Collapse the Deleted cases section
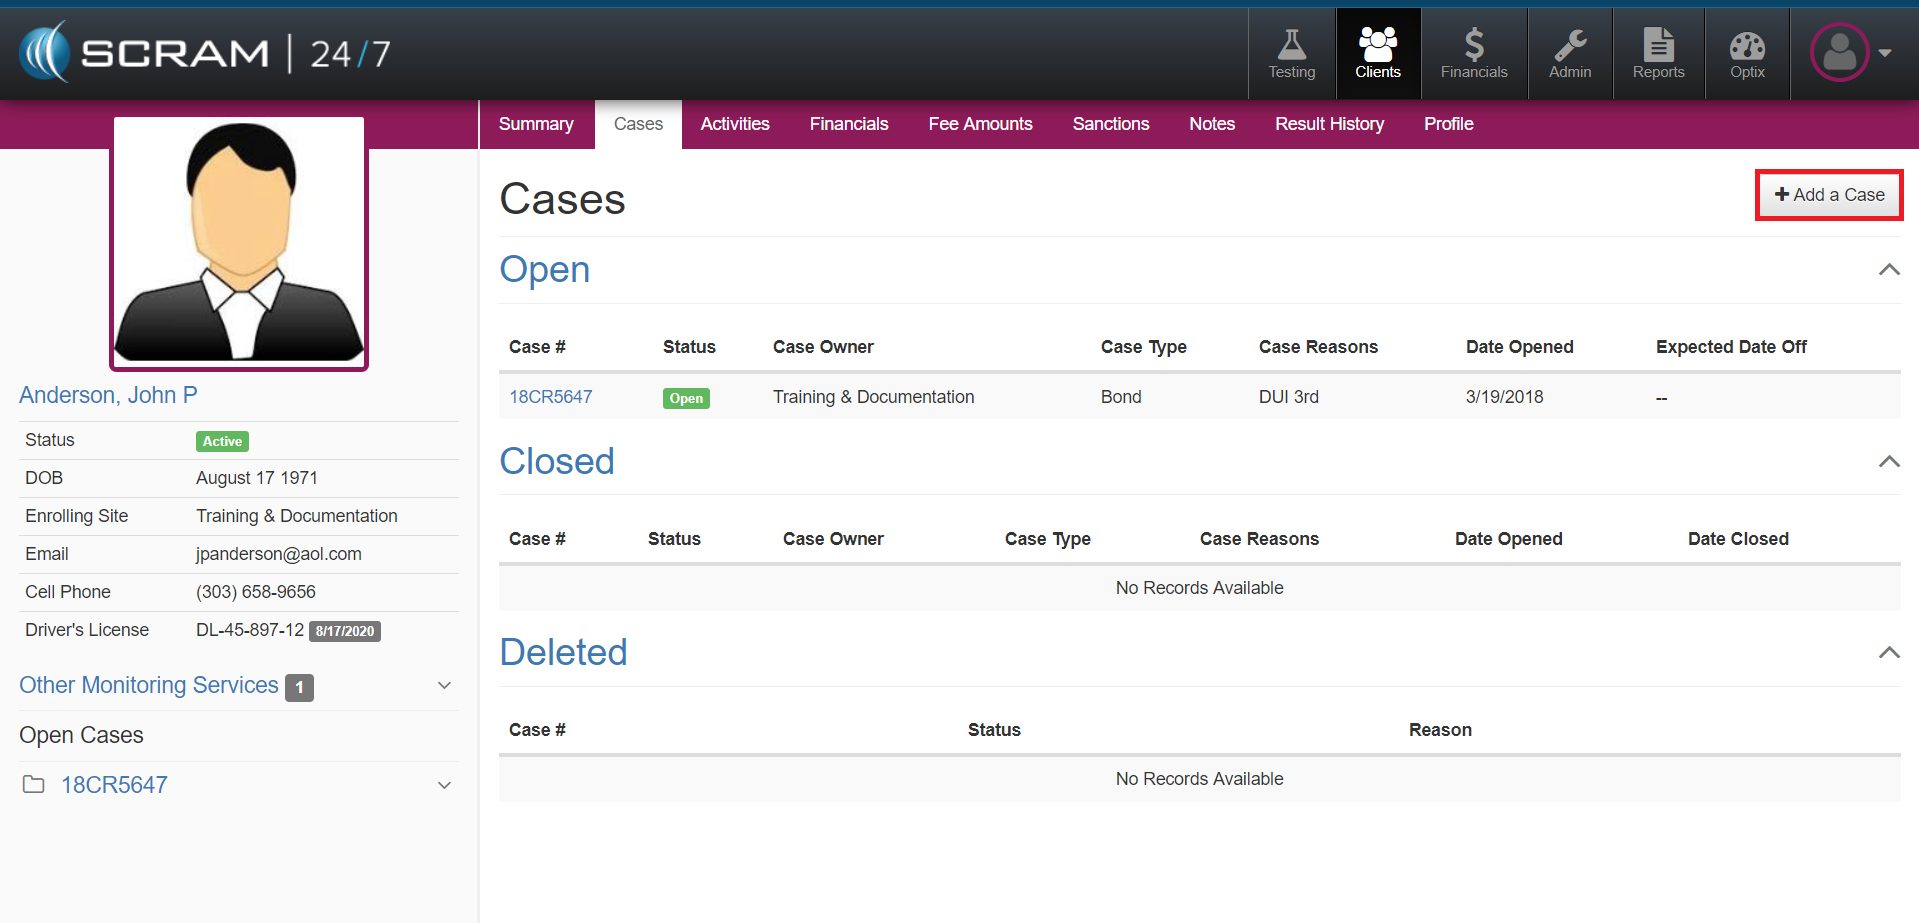Screen dimensions: 1919x923 coord(1888,653)
